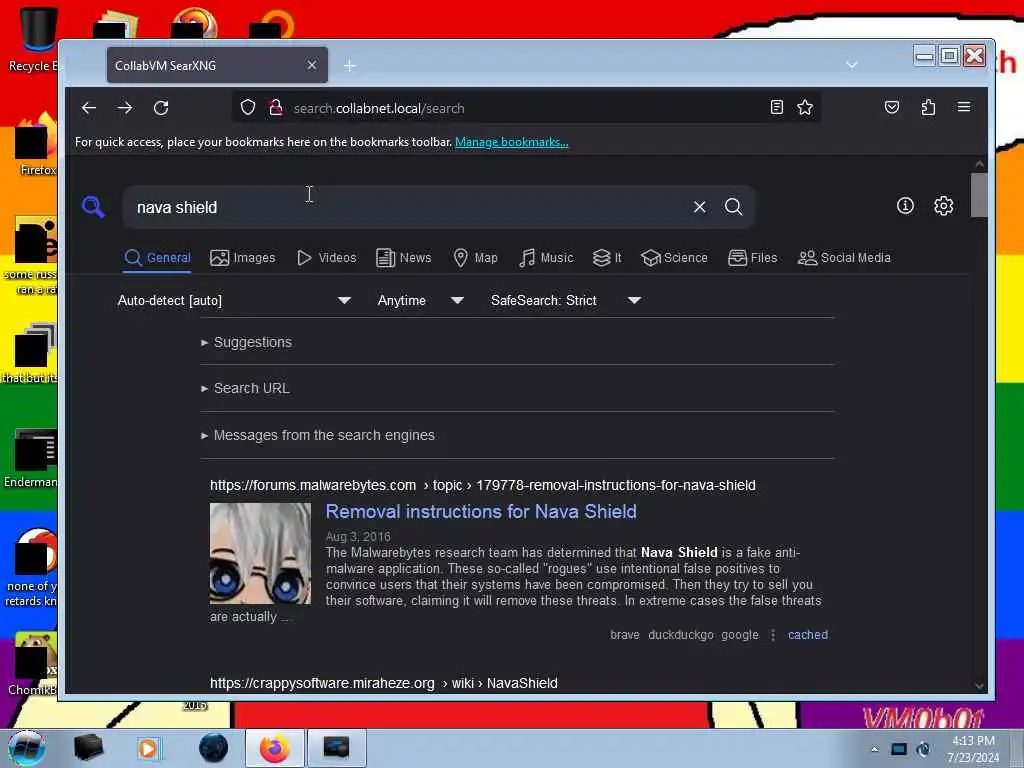
Task: Open SearXNG about info icon
Action: pyautogui.click(x=905, y=206)
